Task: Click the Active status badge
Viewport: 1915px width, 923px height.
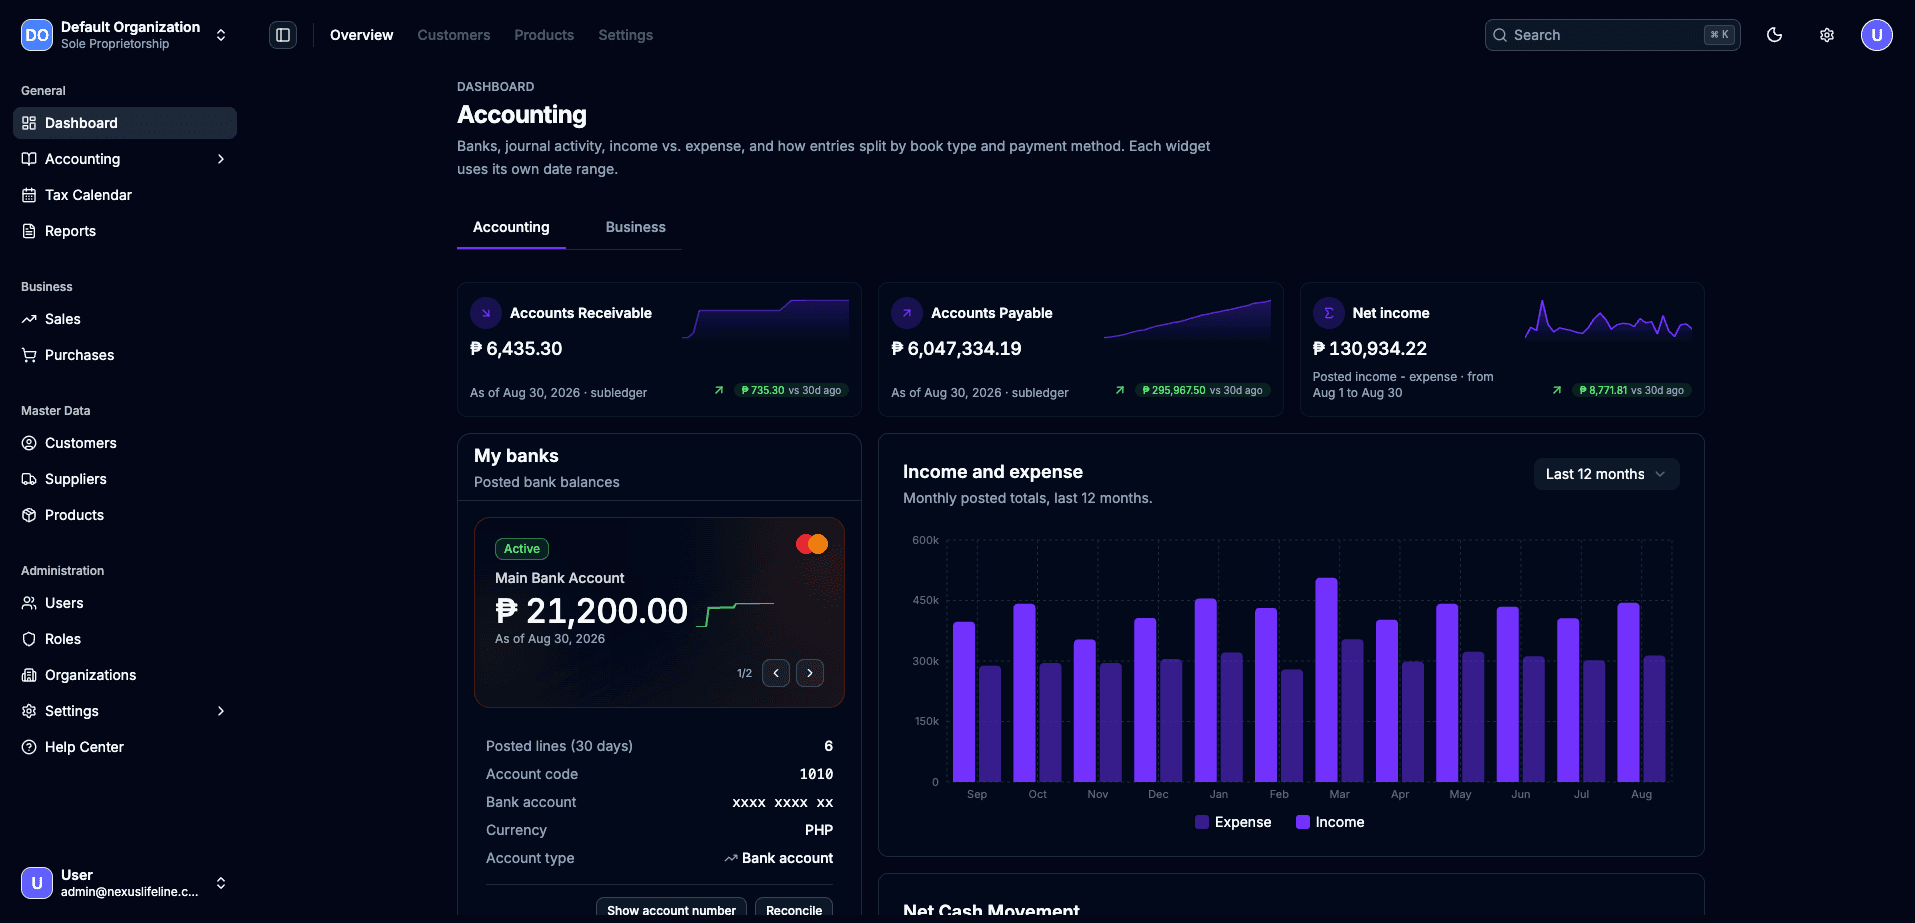Action: click(x=522, y=549)
